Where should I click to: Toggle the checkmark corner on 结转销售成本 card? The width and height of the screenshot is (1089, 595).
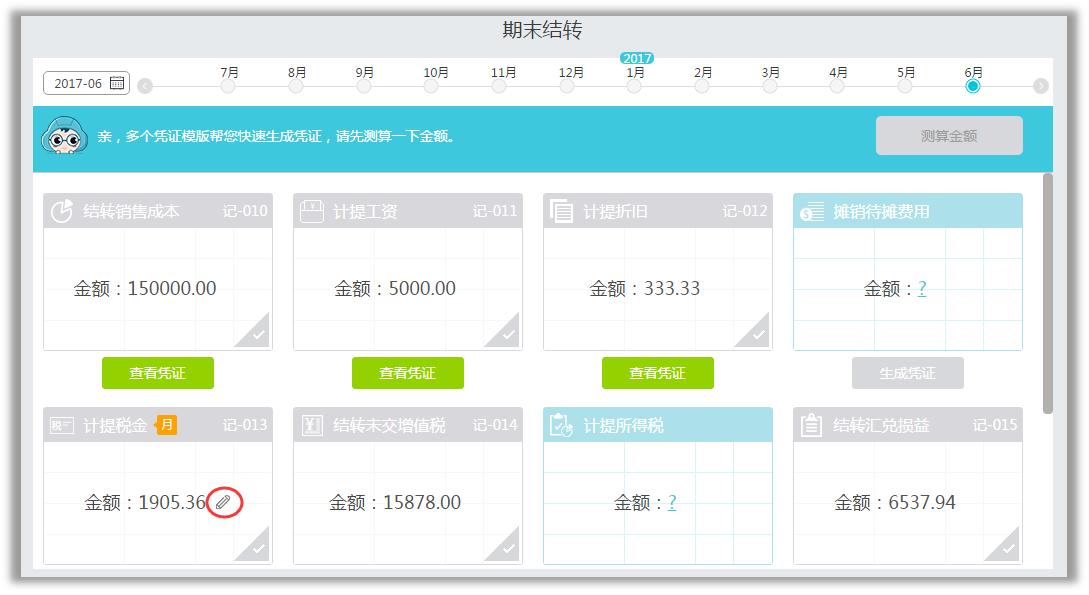pyautogui.click(x=260, y=334)
